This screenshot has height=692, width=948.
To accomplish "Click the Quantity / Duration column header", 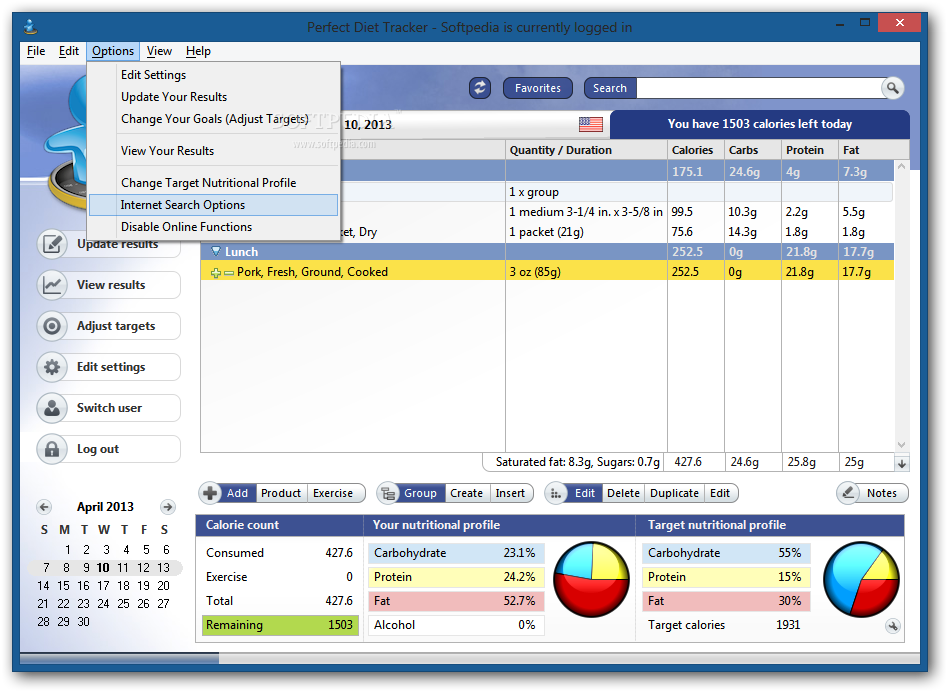I will tap(586, 150).
